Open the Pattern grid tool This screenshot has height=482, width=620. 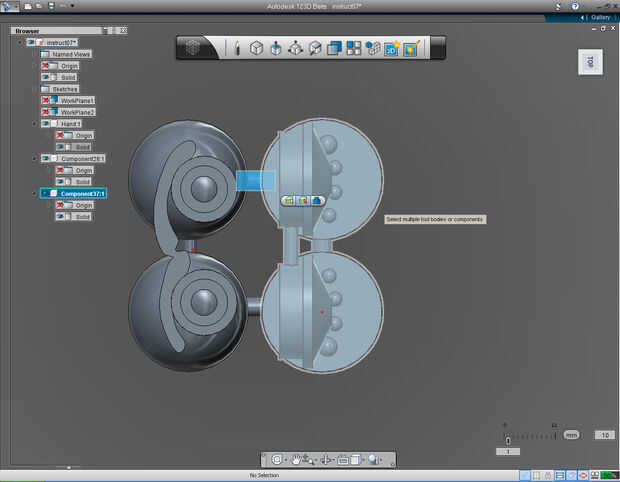[x=353, y=48]
